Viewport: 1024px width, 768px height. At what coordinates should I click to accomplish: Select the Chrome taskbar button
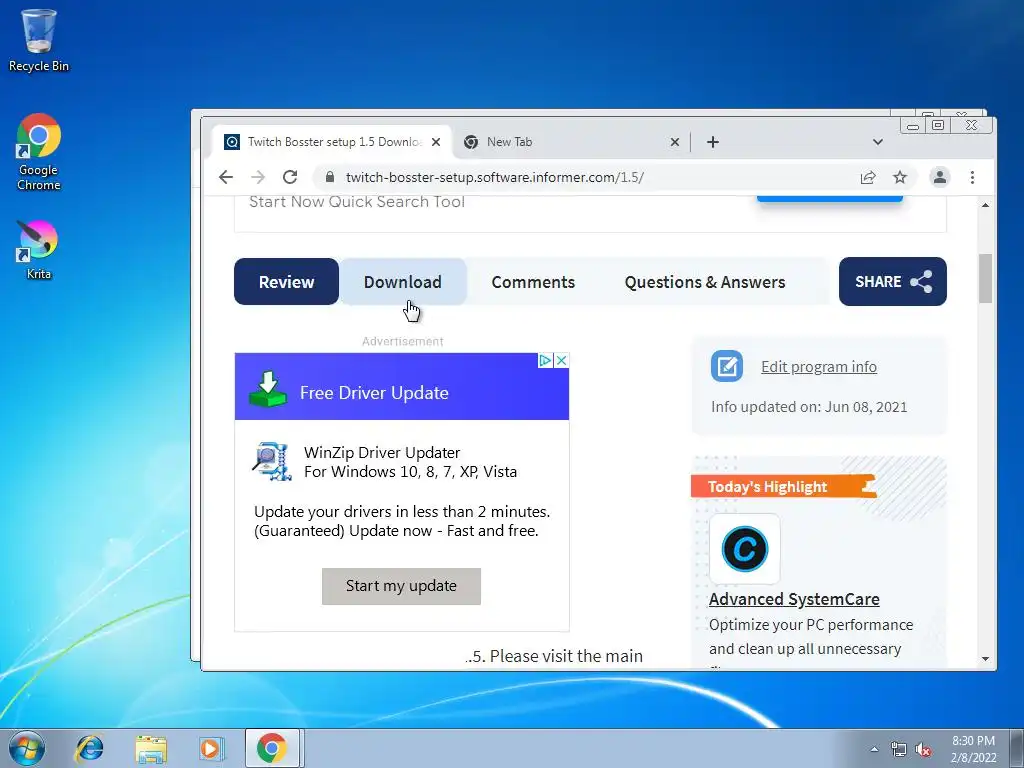272,748
